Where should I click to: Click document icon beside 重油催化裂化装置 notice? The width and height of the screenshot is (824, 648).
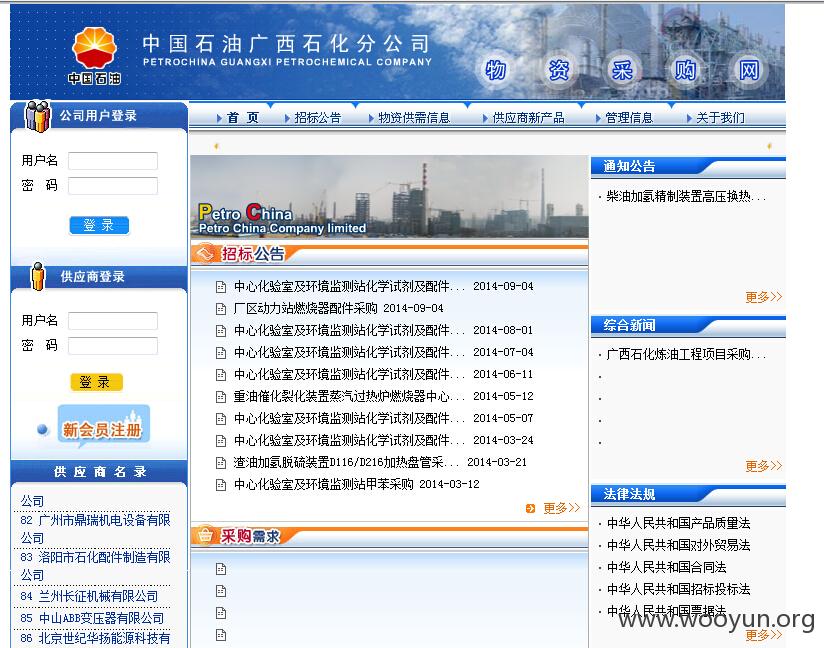221,397
